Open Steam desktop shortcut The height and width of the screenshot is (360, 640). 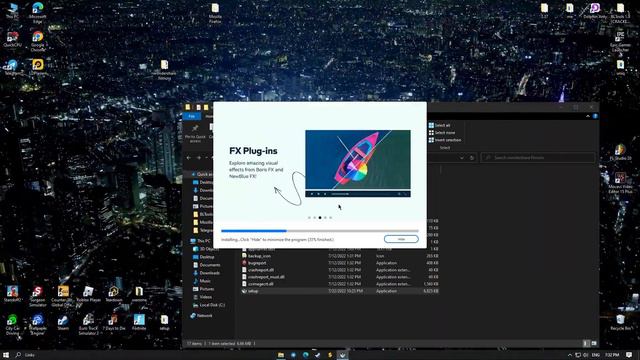coord(63,322)
